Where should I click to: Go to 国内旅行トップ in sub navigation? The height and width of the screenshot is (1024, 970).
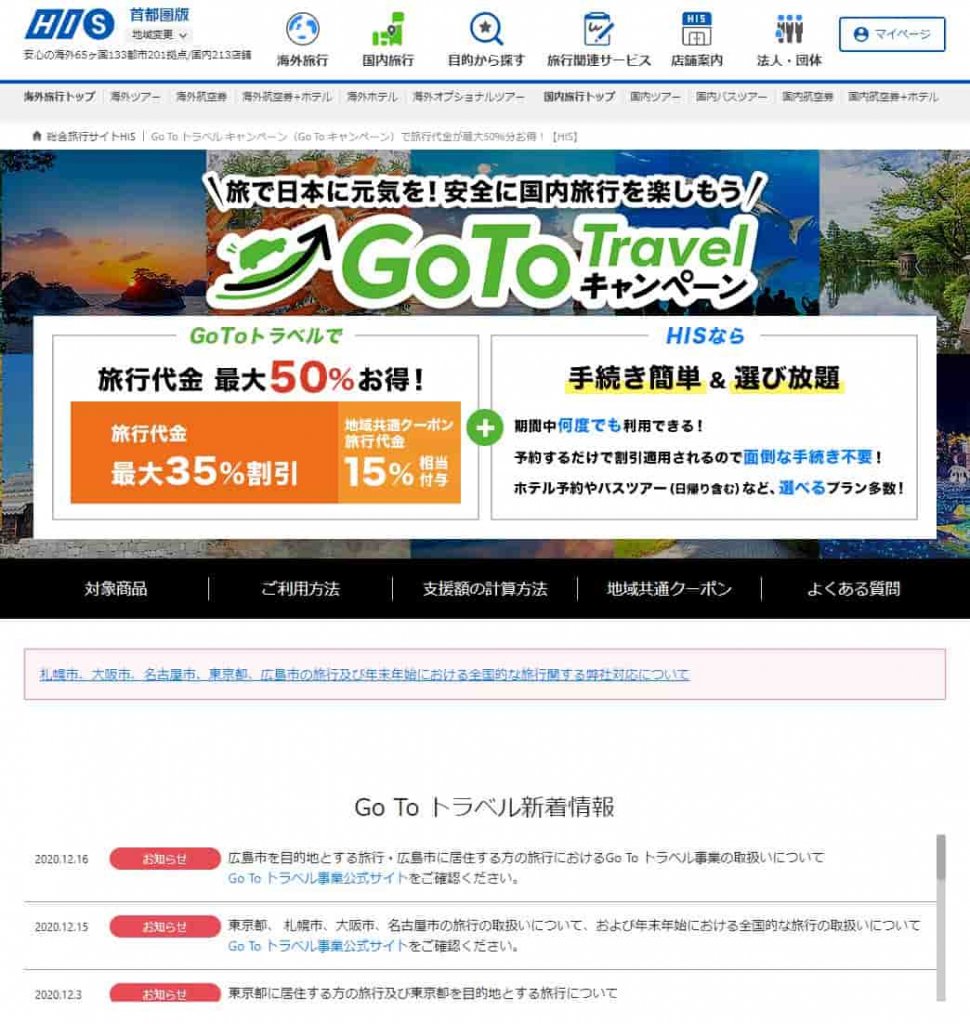579,97
